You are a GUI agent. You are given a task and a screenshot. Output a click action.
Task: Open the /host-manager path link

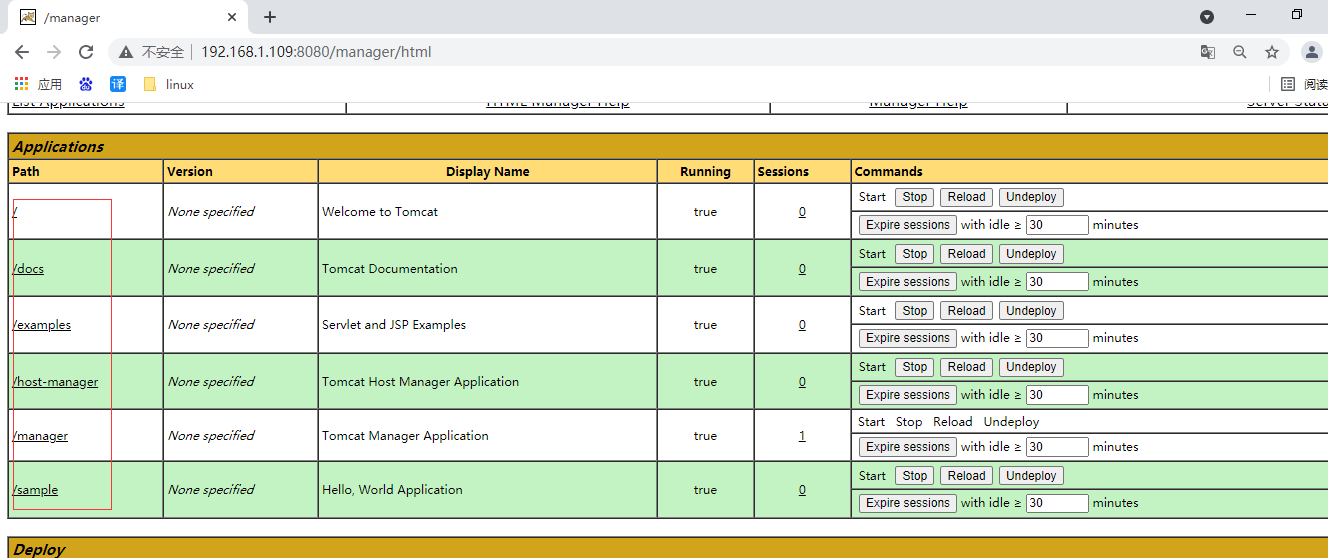click(55, 382)
